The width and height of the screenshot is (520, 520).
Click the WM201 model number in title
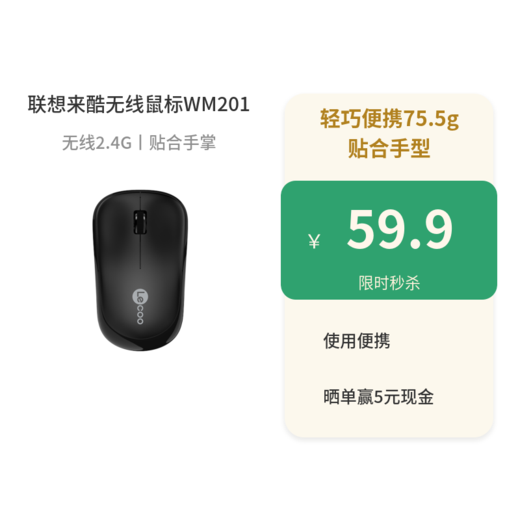pyautogui.click(x=217, y=104)
